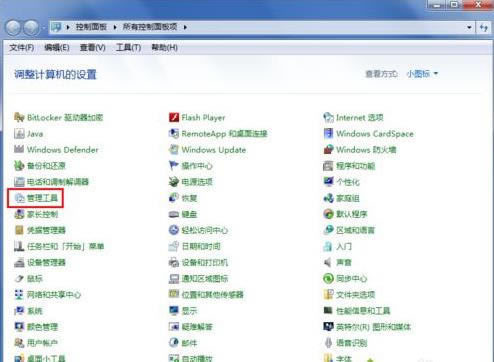The image size is (494, 362).
Task: Open the 查看(V) menu
Action: [93, 48]
